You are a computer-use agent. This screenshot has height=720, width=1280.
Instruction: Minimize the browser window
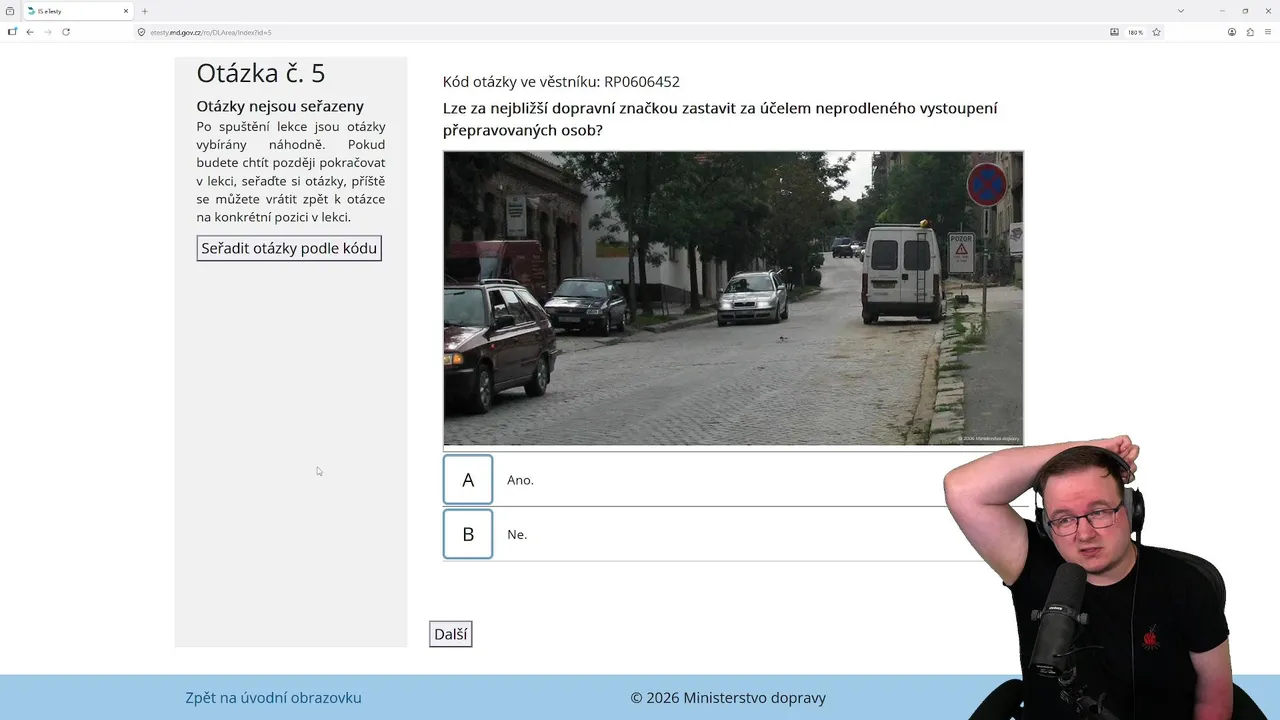pyautogui.click(x=1222, y=11)
